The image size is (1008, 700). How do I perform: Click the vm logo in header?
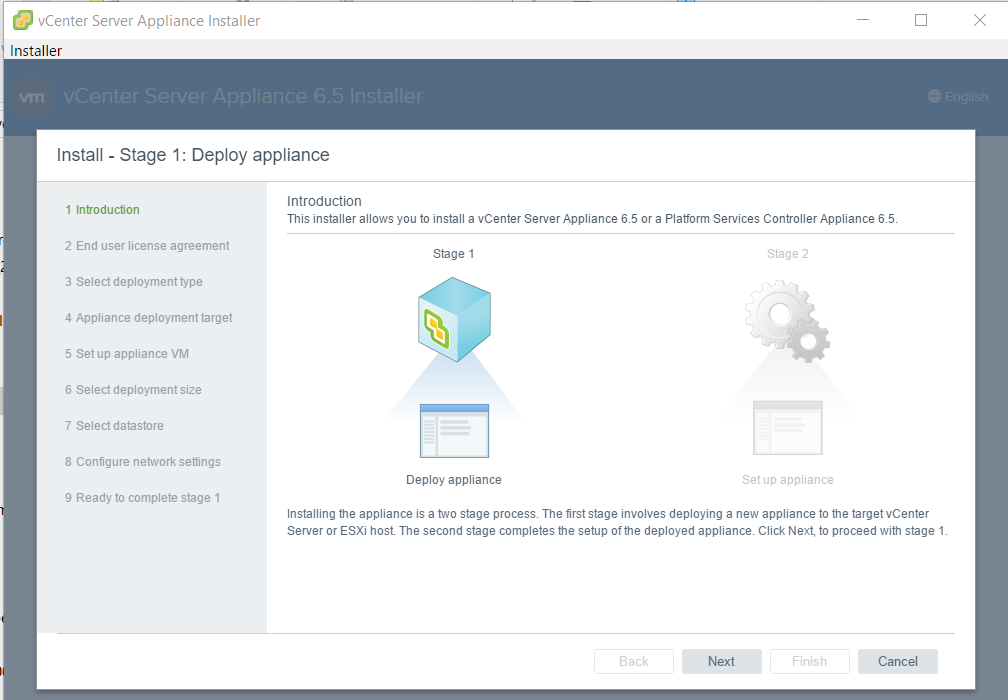pos(32,97)
